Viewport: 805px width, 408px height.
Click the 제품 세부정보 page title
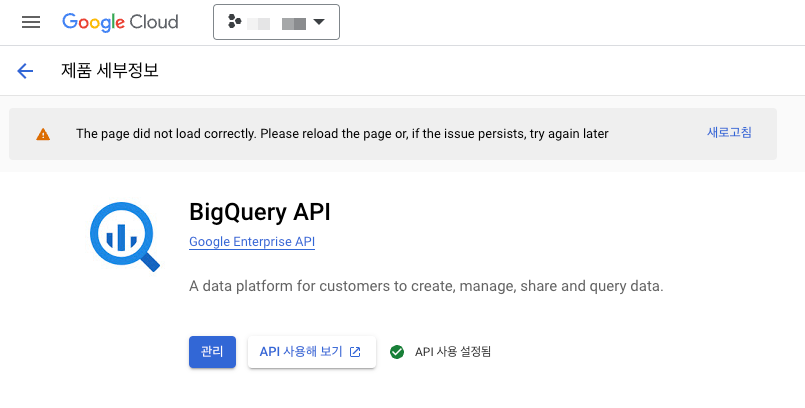click(x=110, y=70)
